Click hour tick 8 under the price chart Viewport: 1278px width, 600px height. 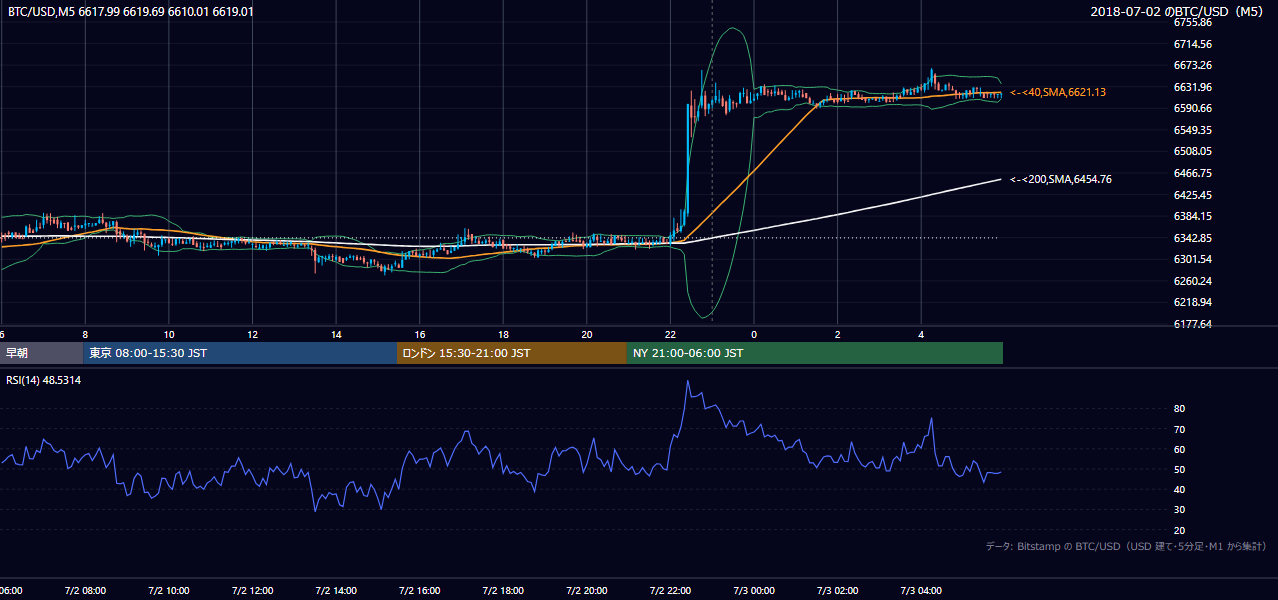pyautogui.click(x=85, y=335)
